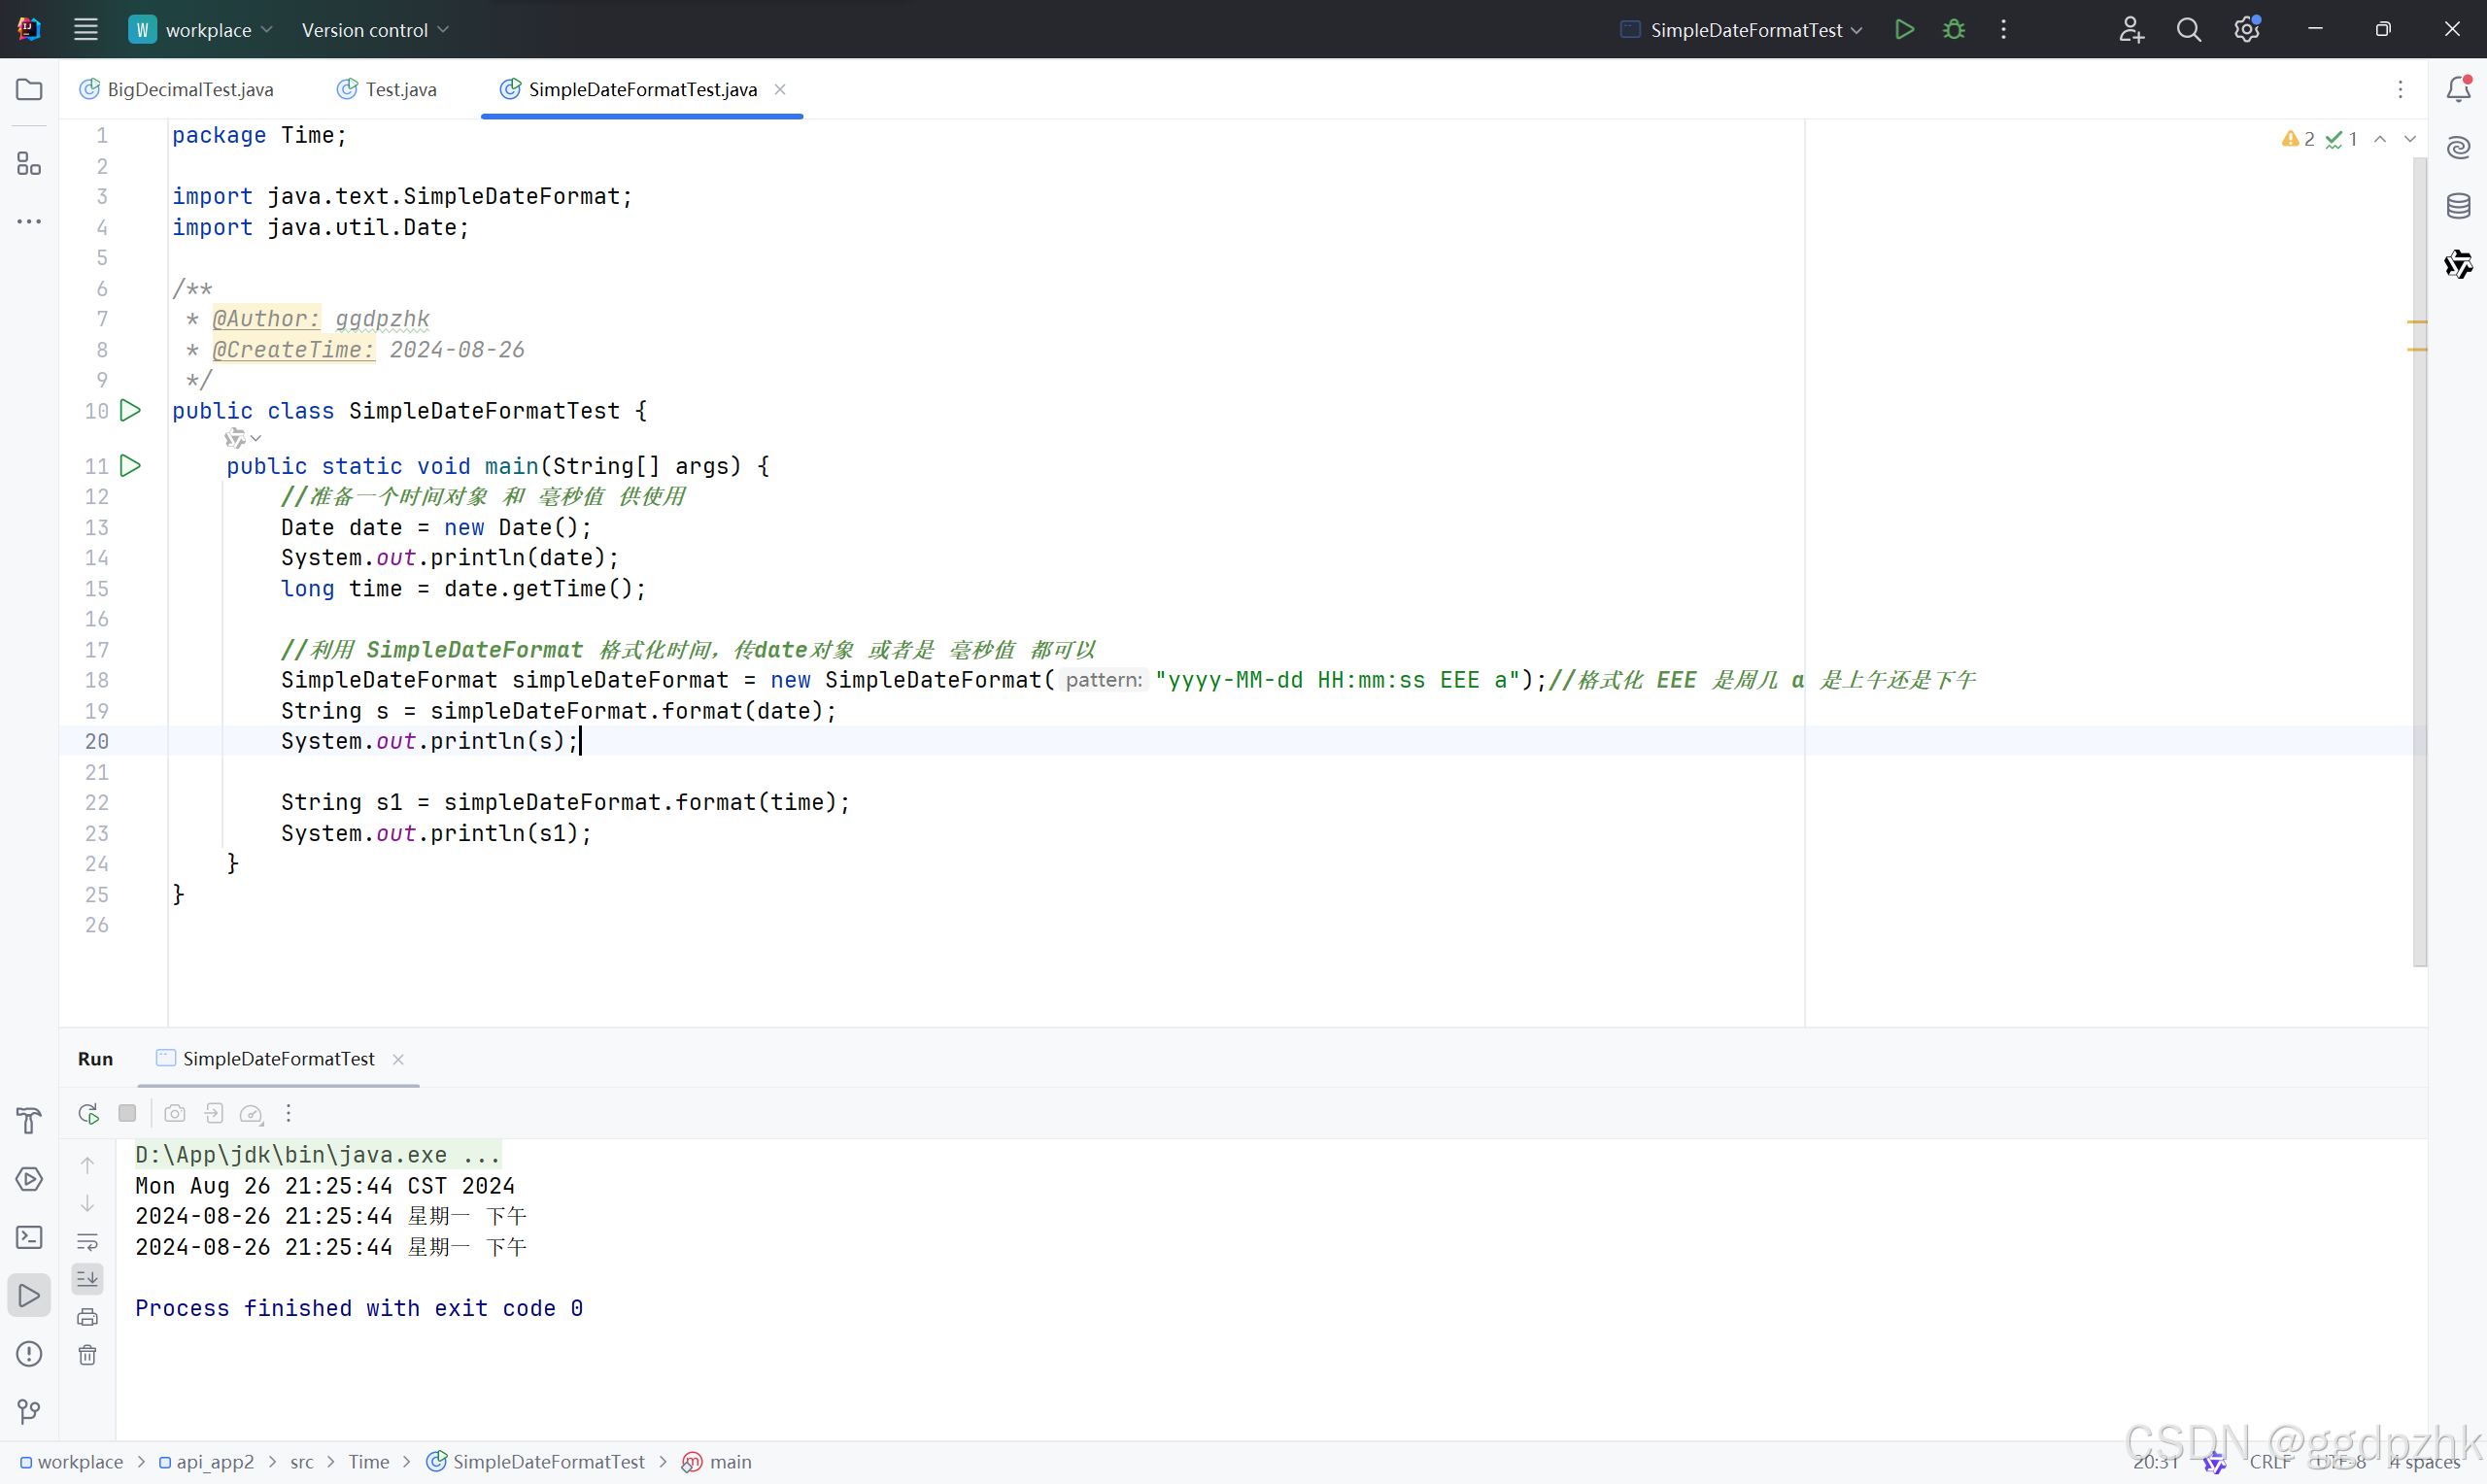The width and height of the screenshot is (2487, 1484).
Task: Switch to Test.java tab
Action: pos(387,89)
